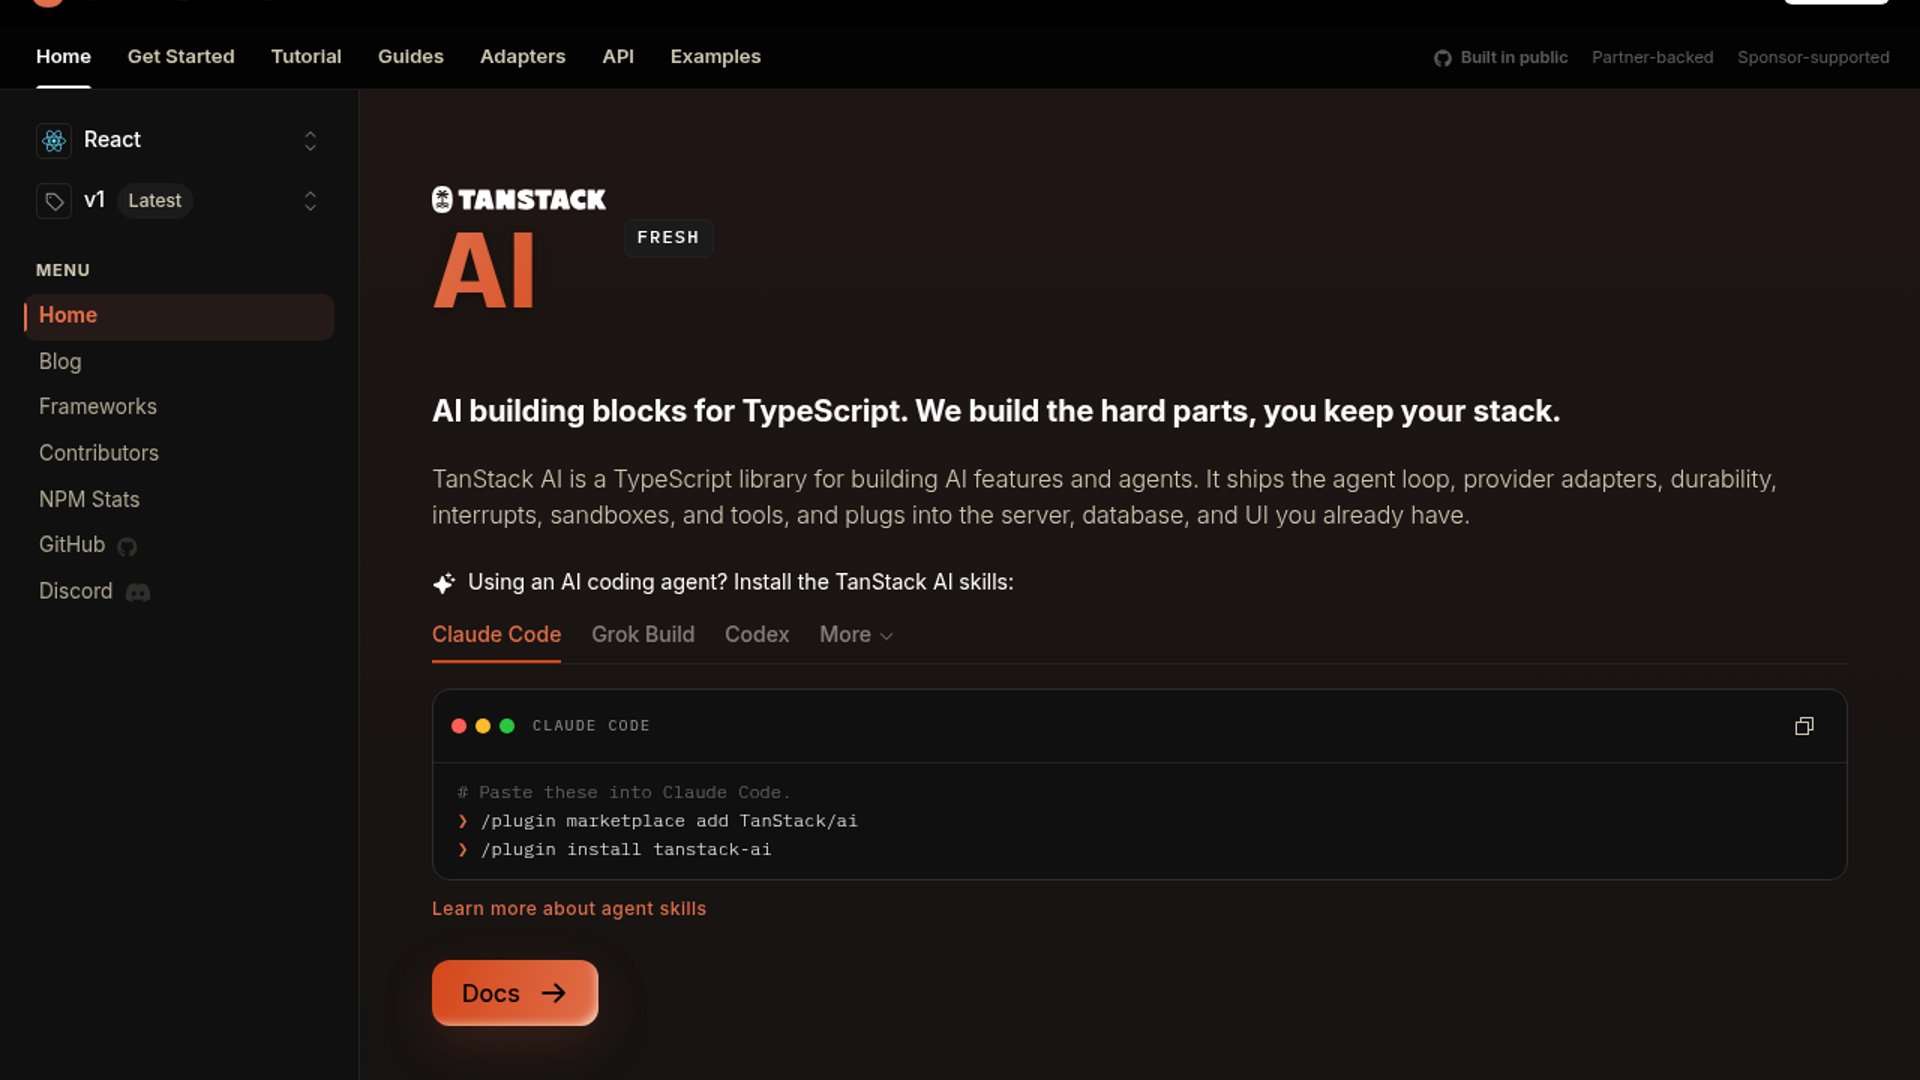The width and height of the screenshot is (1920, 1080).
Task: Switch to the Grok Build tab
Action: pos(643,635)
